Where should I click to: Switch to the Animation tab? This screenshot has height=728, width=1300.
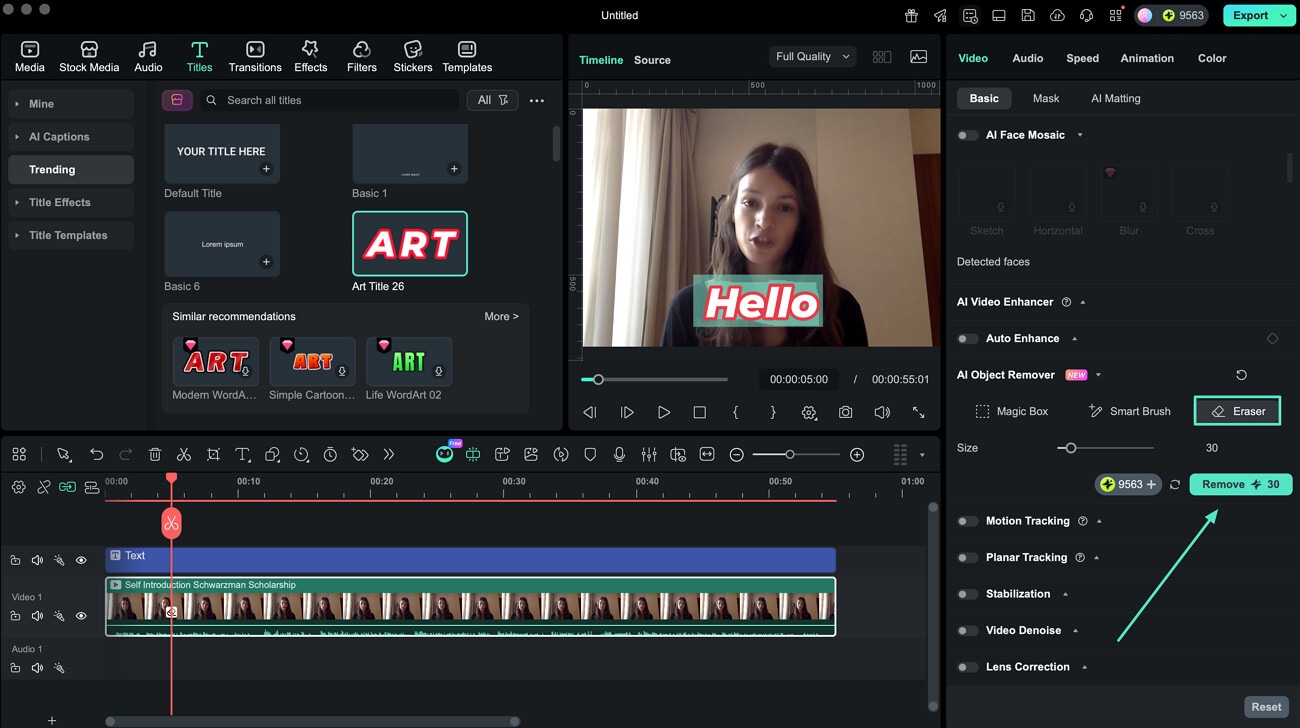[1146, 58]
